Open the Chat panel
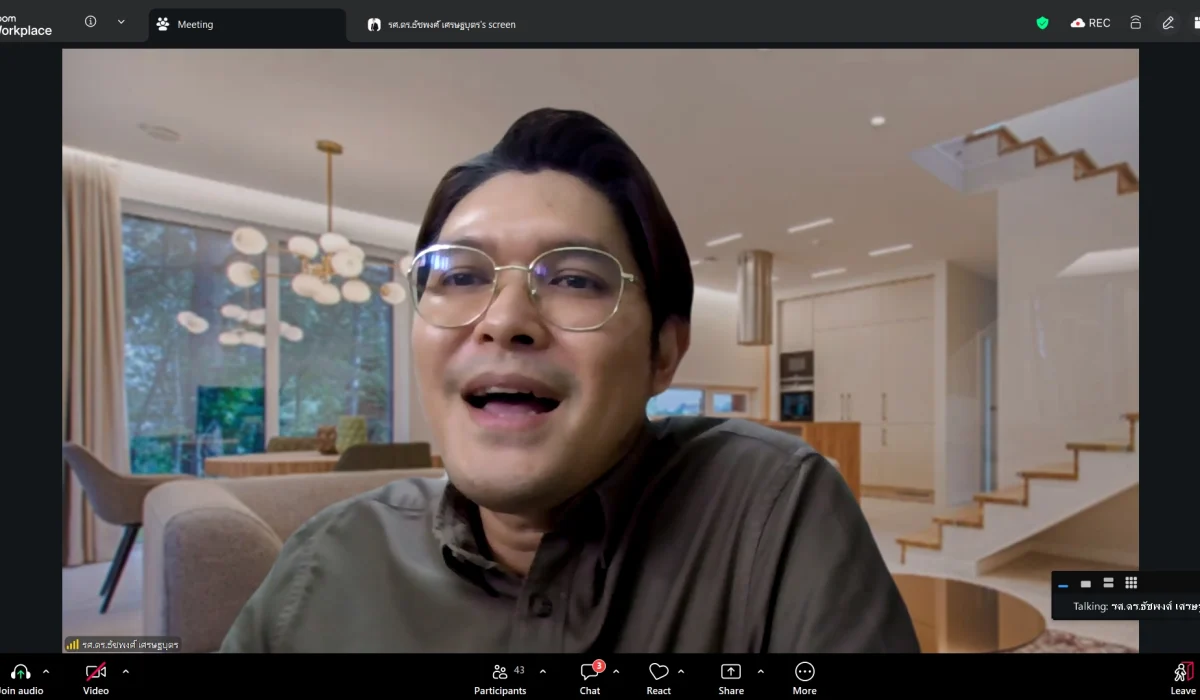 (590, 672)
